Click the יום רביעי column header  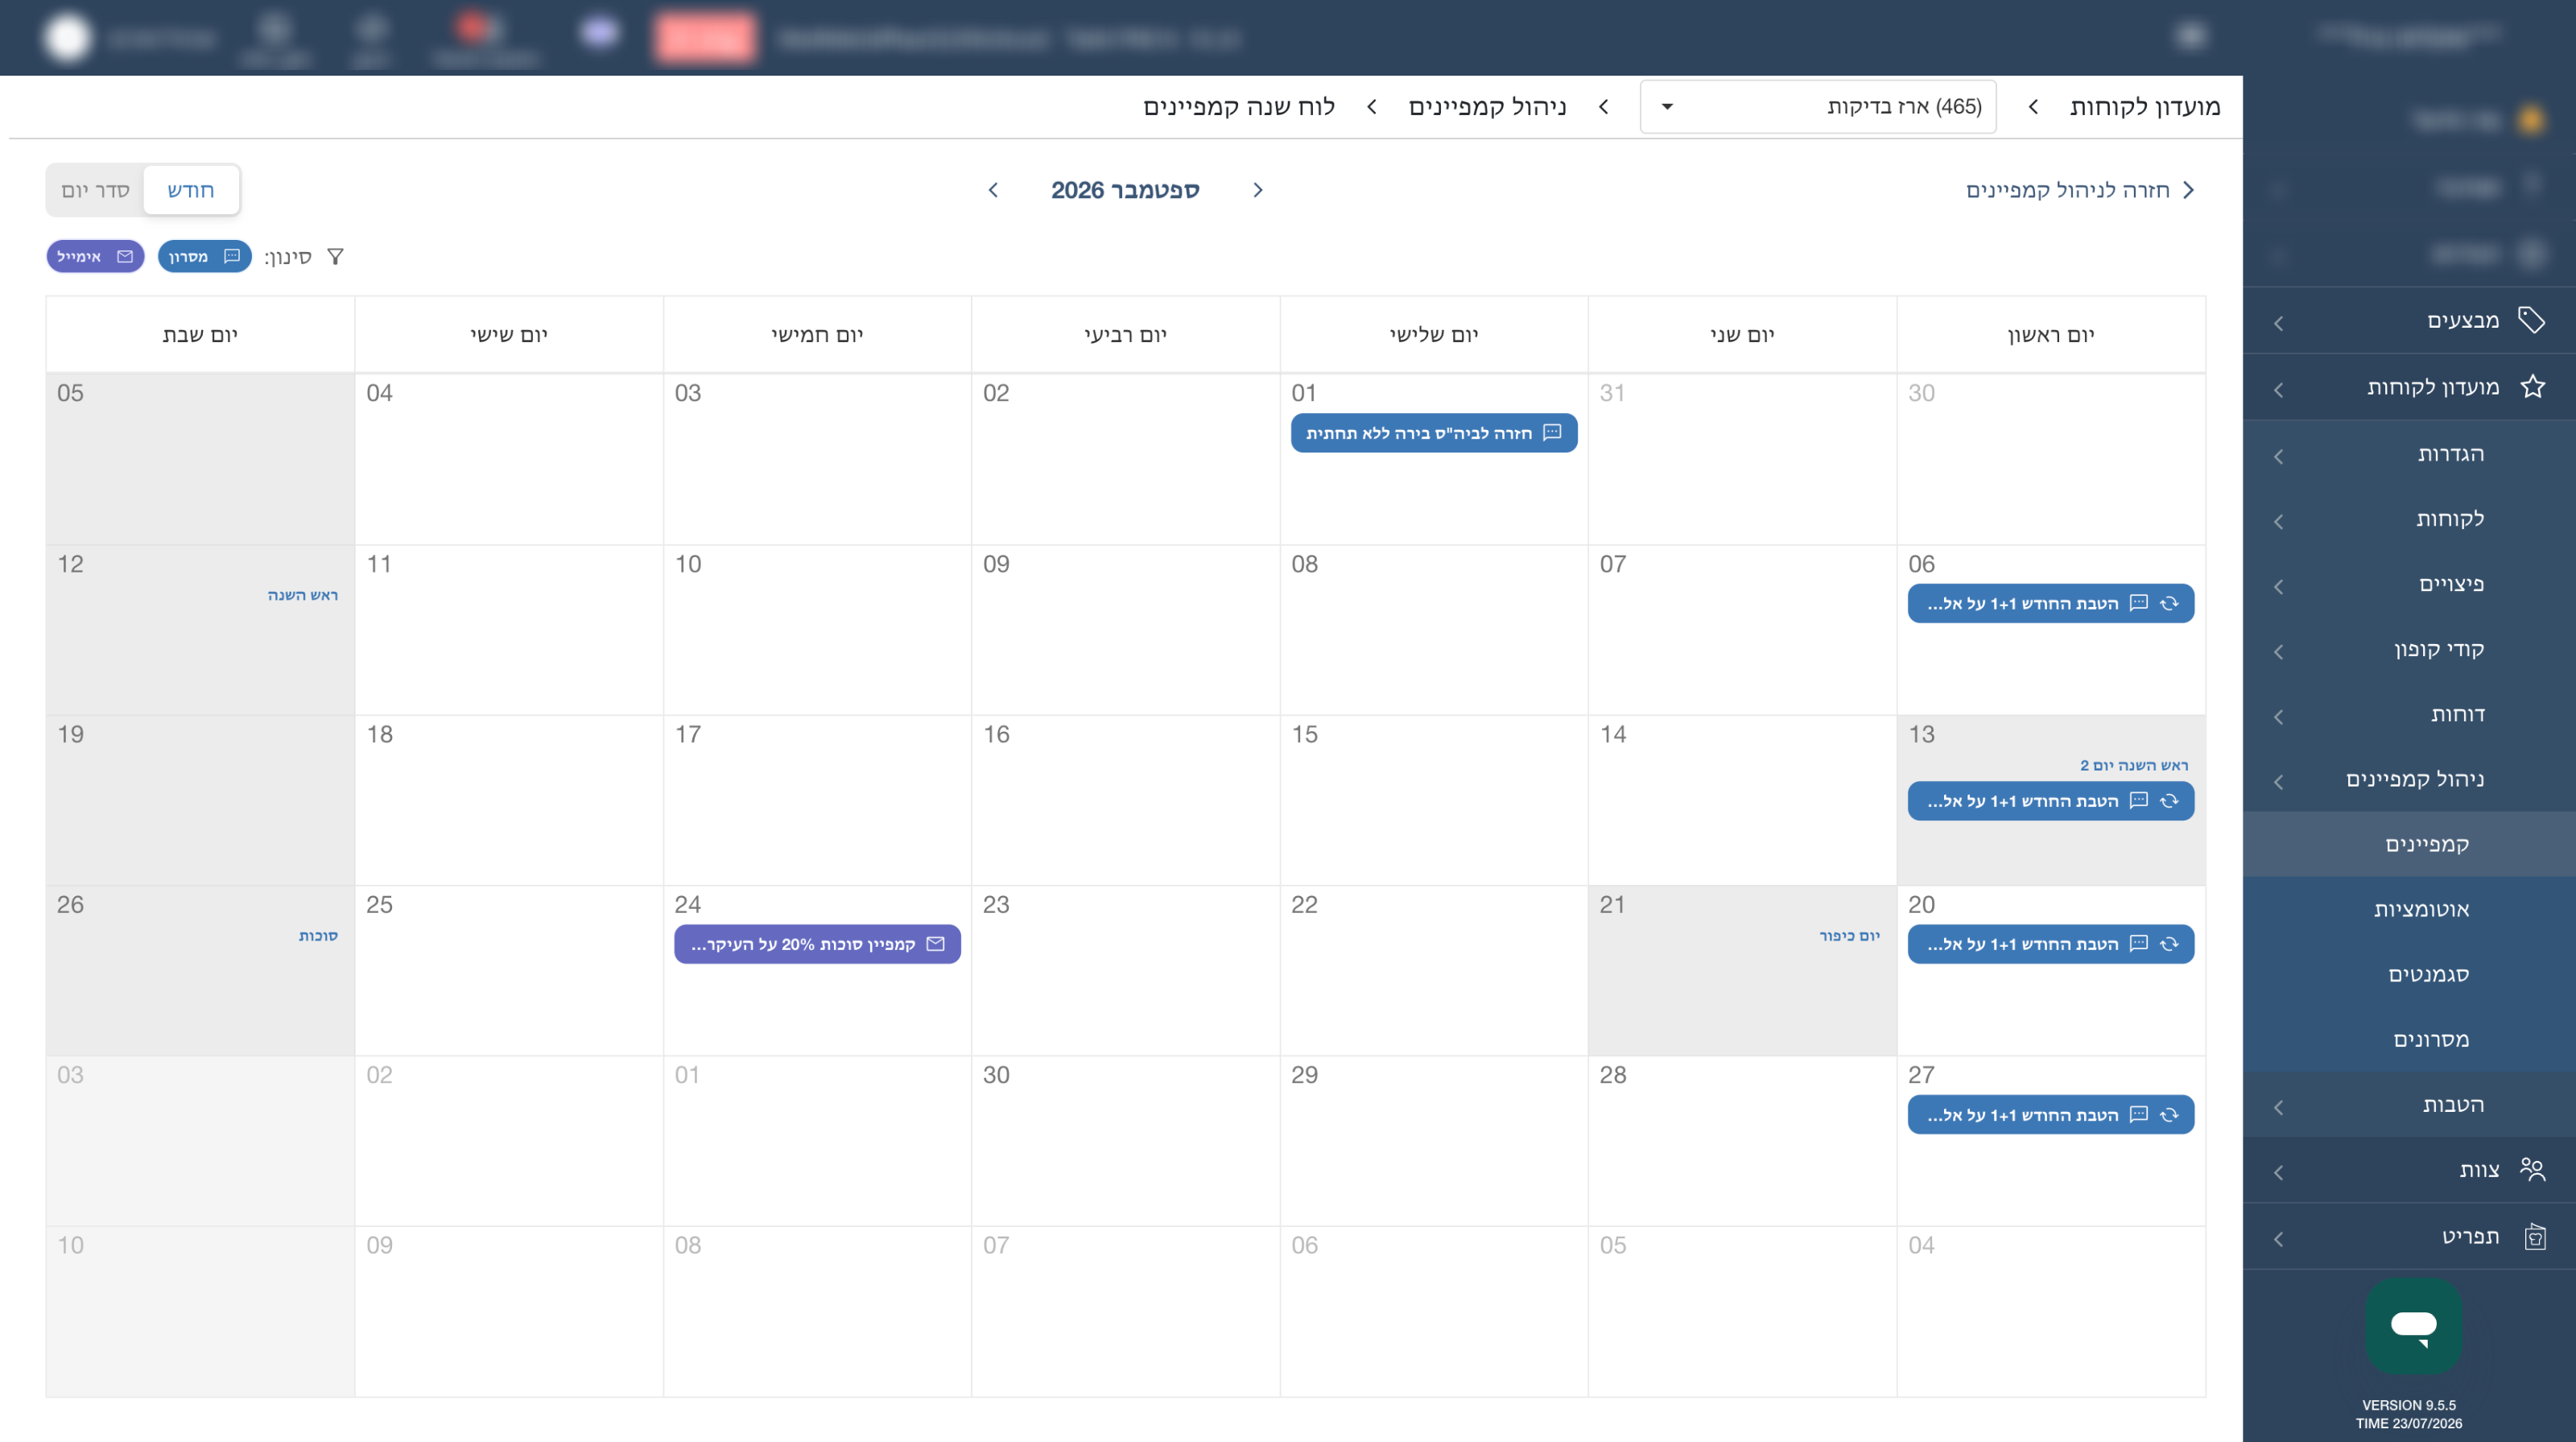1126,335
